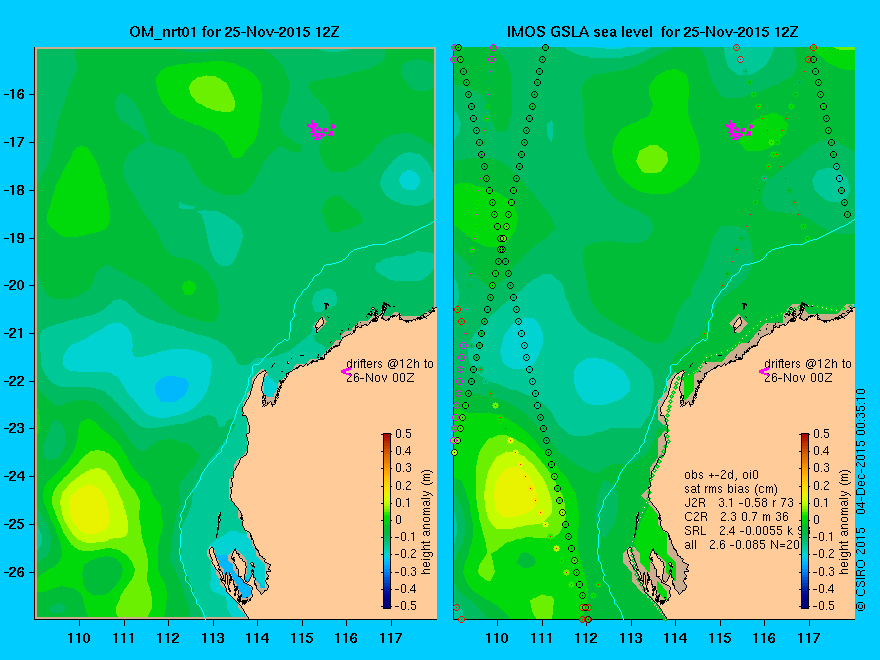Click the CSIRO 2015 copyright timestamp text

[x=860, y=500]
